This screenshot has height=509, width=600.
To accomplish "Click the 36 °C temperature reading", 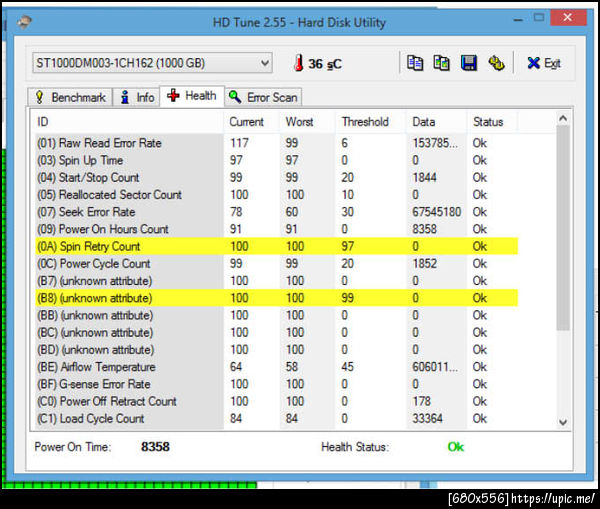I will coord(325,64).
